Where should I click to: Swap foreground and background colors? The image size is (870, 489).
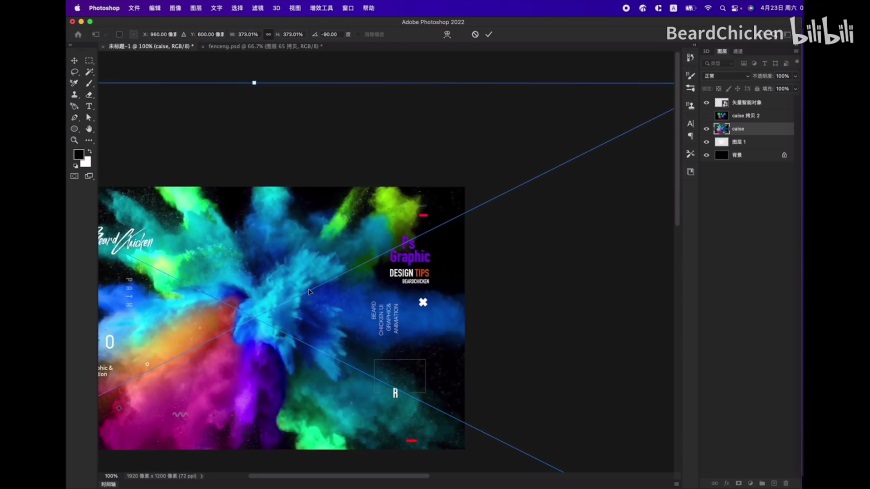pos(89,151)
